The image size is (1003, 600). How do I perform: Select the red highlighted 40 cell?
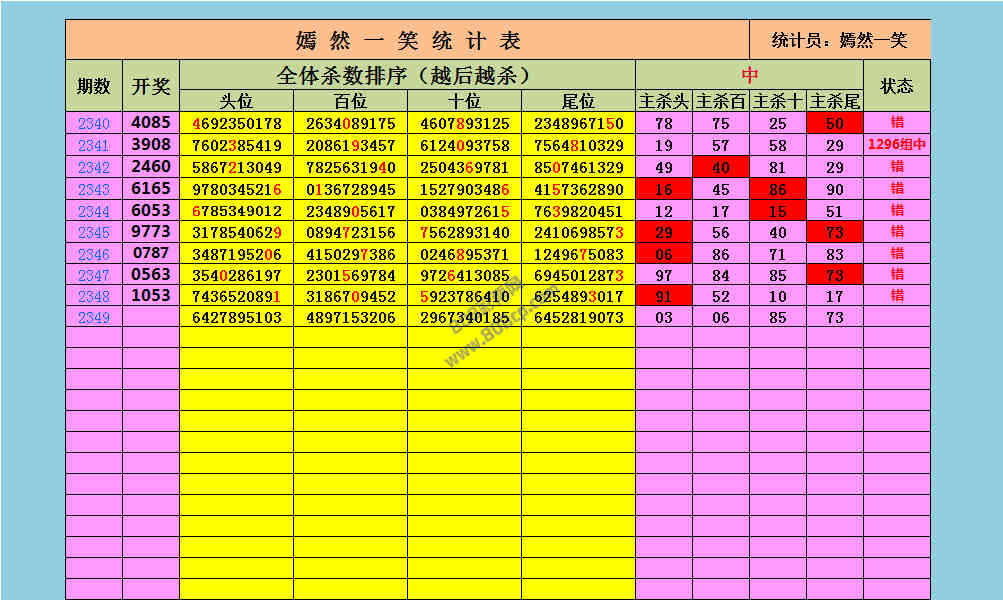721,167
